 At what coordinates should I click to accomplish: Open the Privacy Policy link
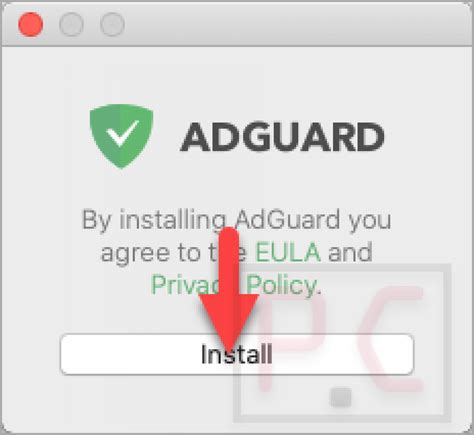point(235,286)
